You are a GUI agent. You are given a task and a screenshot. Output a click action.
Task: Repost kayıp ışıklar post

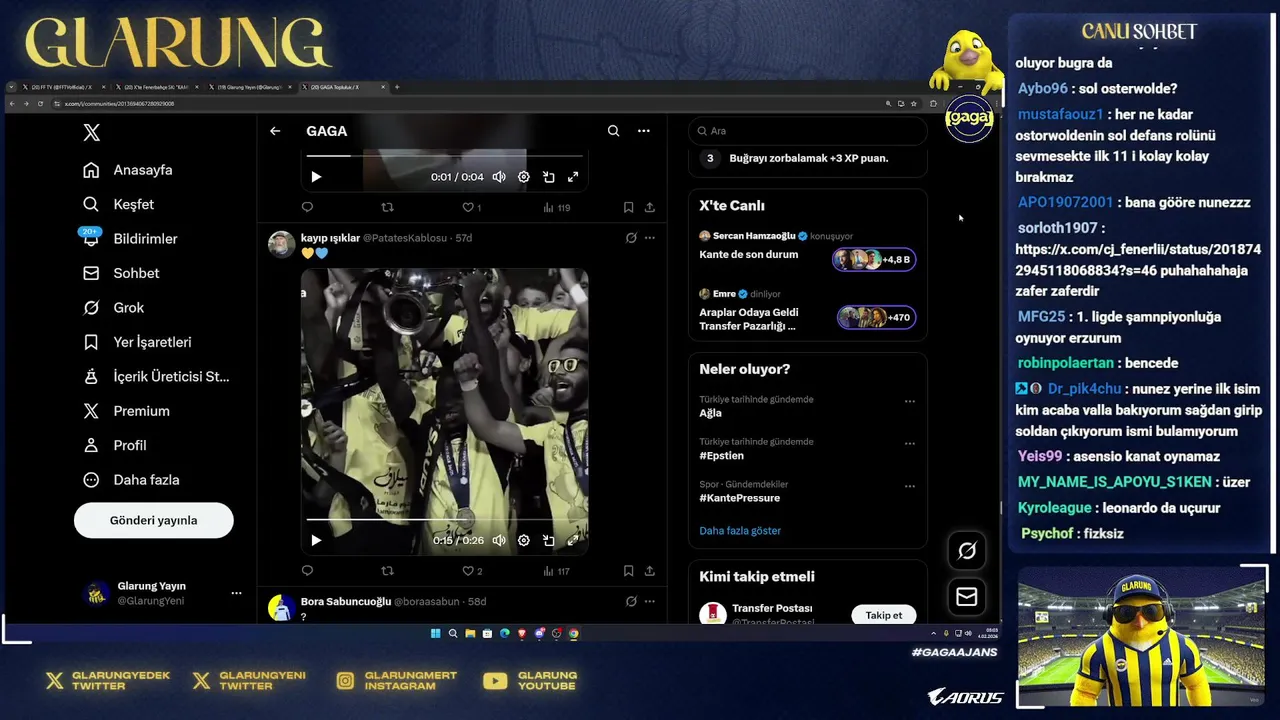(x=388, y=571)
